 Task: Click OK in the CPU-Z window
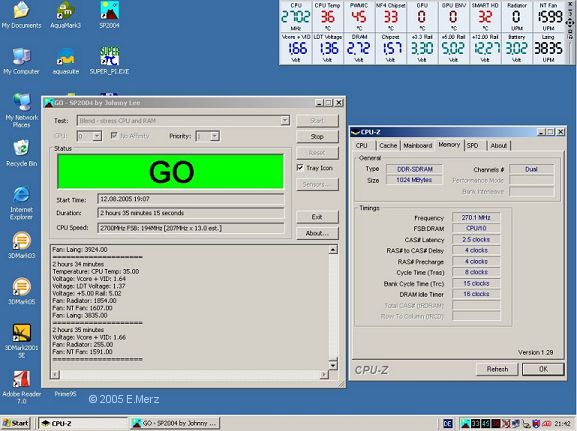tap(543, 369)
